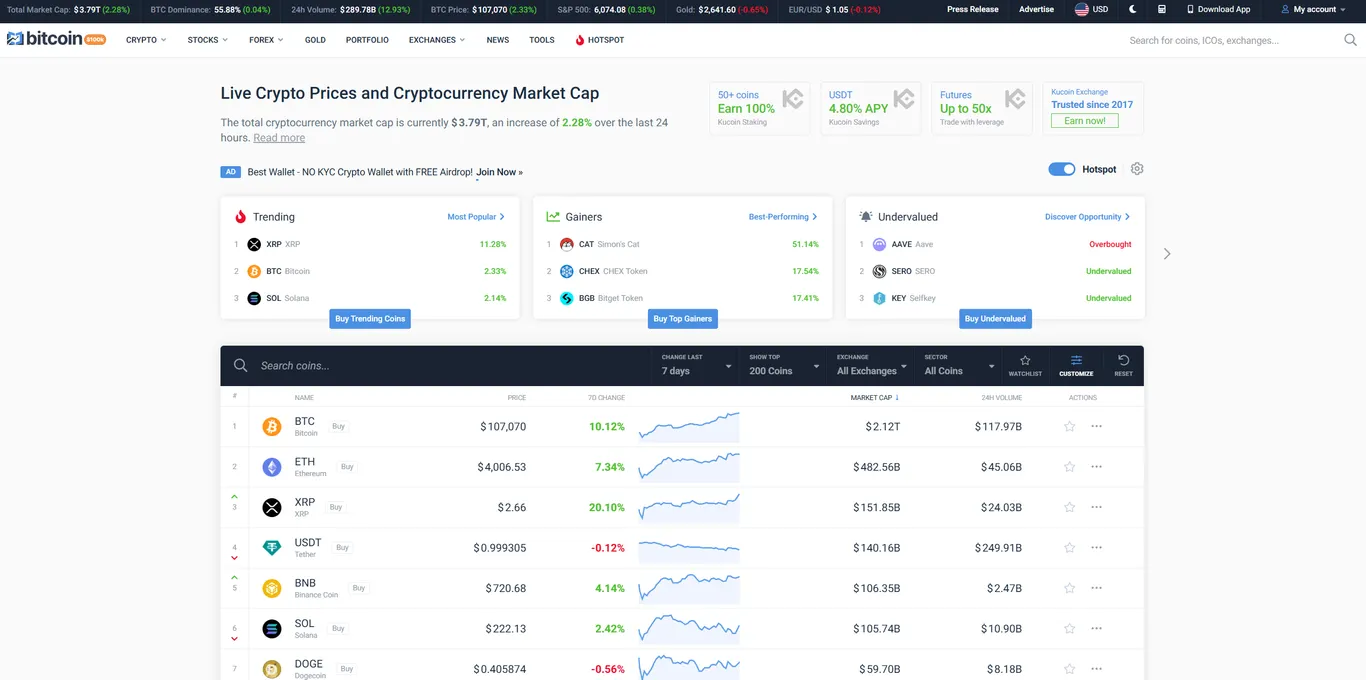Viewport: 1366px width, 680px height.
Task: Show next cards with right arrow
Action: pyautogui.click(x=1167, y=254)
